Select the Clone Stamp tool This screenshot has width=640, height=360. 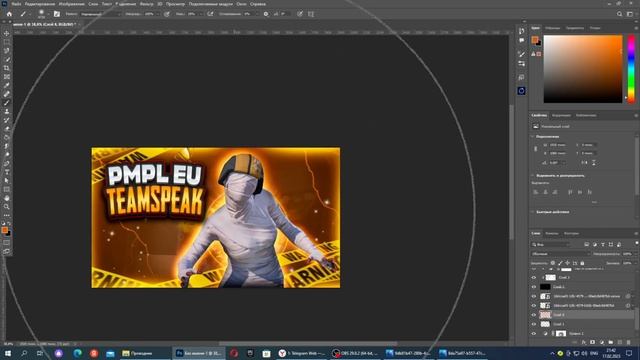click(7, 111)
